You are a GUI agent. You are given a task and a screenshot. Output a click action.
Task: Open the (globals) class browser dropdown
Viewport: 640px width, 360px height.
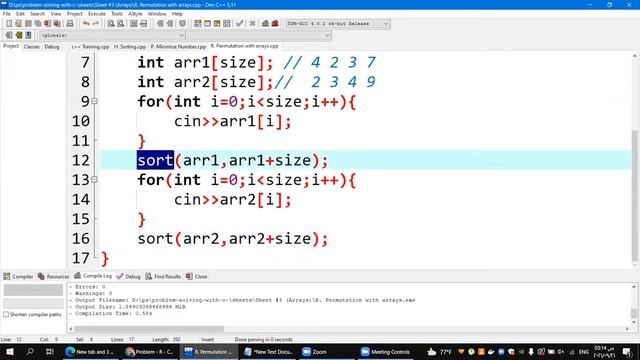(112, 36)
